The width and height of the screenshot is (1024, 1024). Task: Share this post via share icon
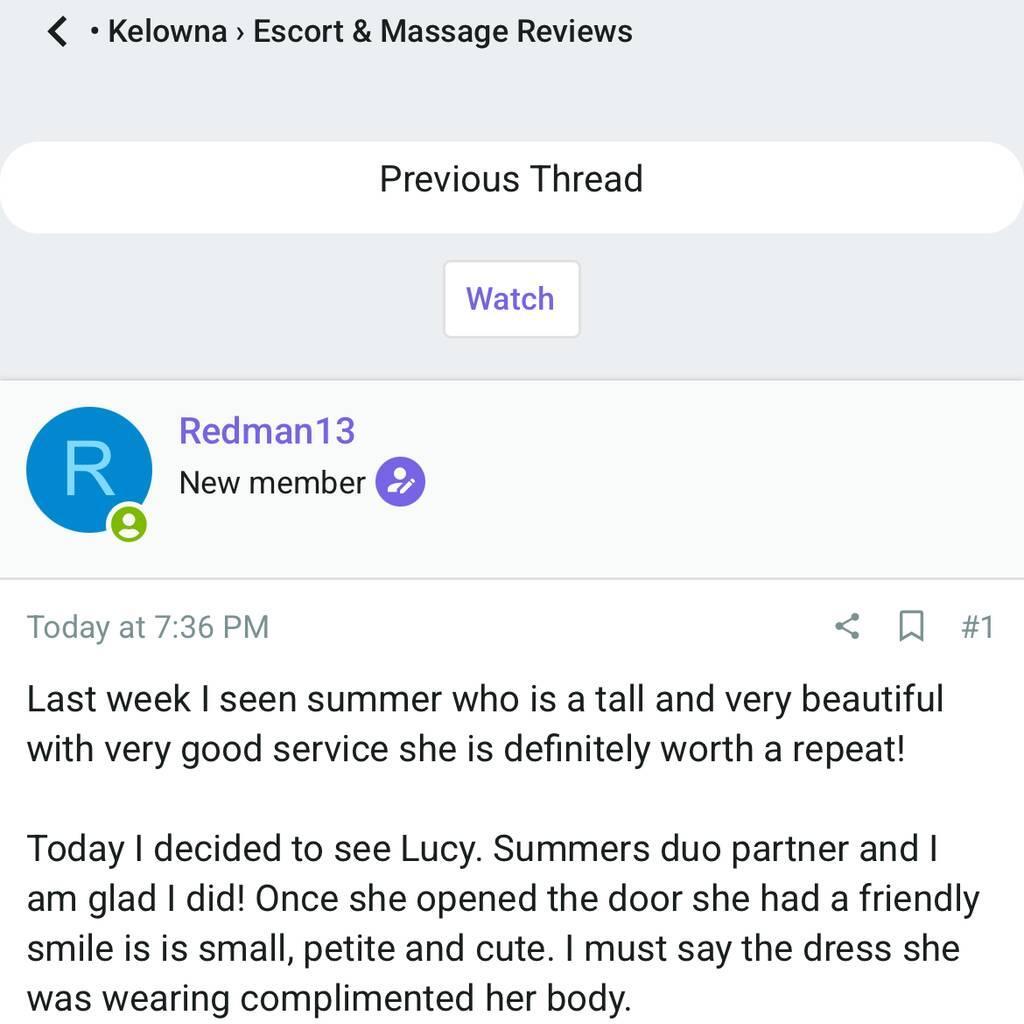tap(847, 627)
